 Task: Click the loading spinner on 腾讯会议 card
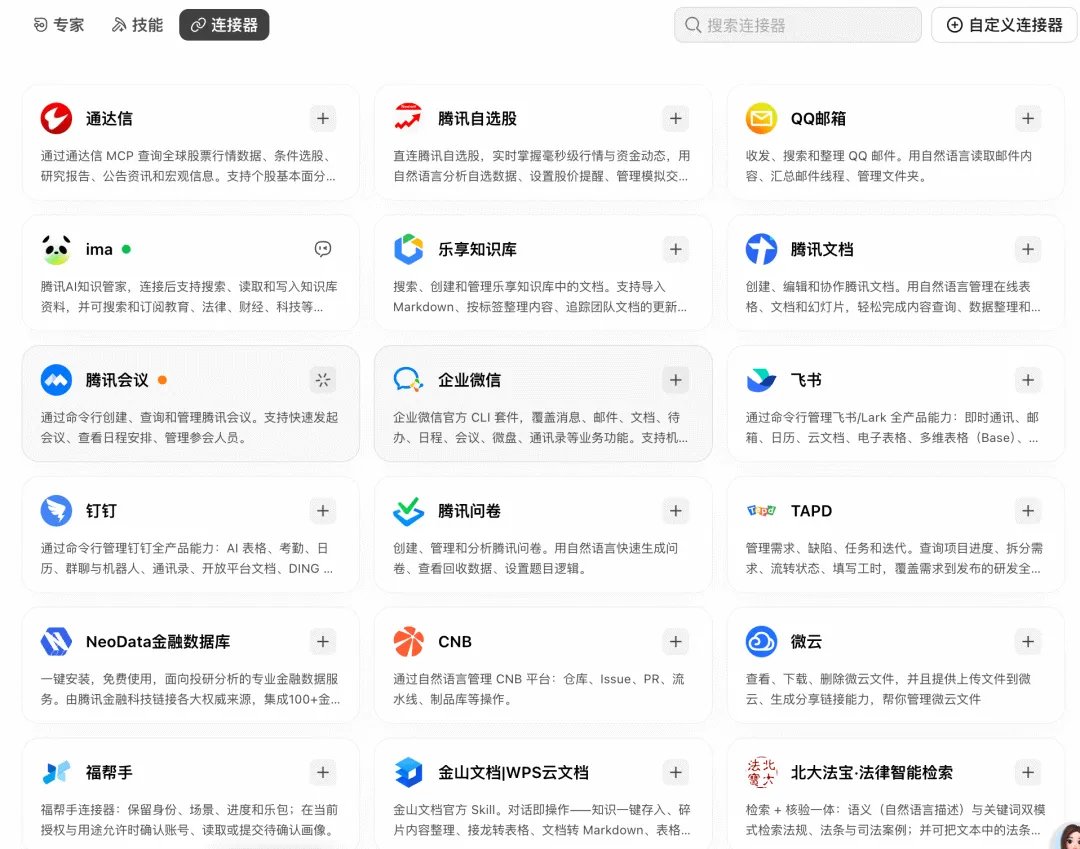322,380
